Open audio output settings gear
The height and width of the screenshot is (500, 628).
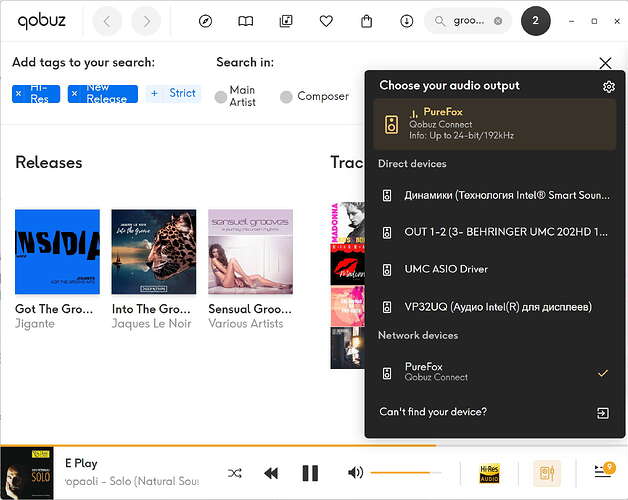tap(609, 87)
